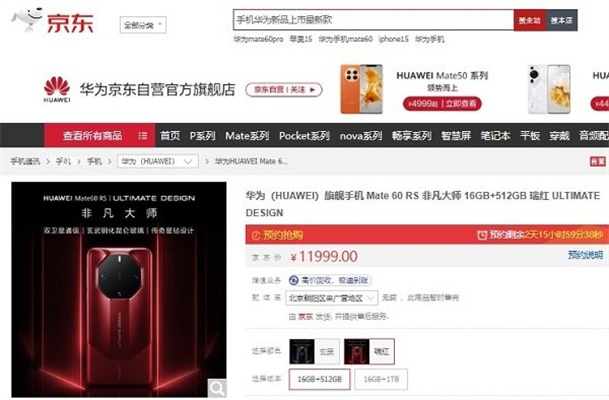This screenshot has width=609, height=400.
Task: Open the Mate系列 navigation tab
Action: 247,136
